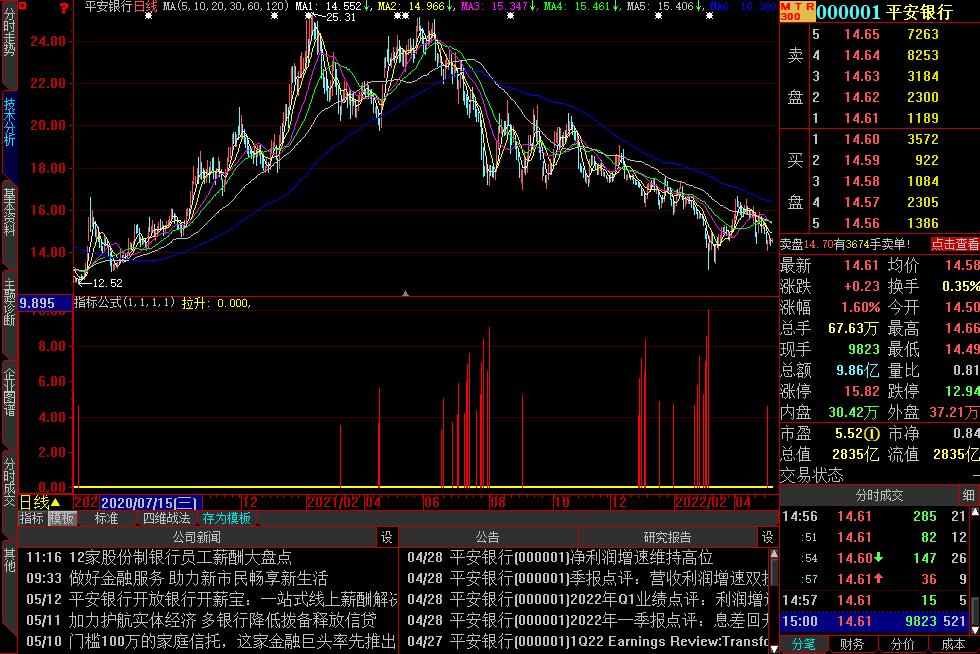Click the small gray triangle splitter above indicator pane

405,293
